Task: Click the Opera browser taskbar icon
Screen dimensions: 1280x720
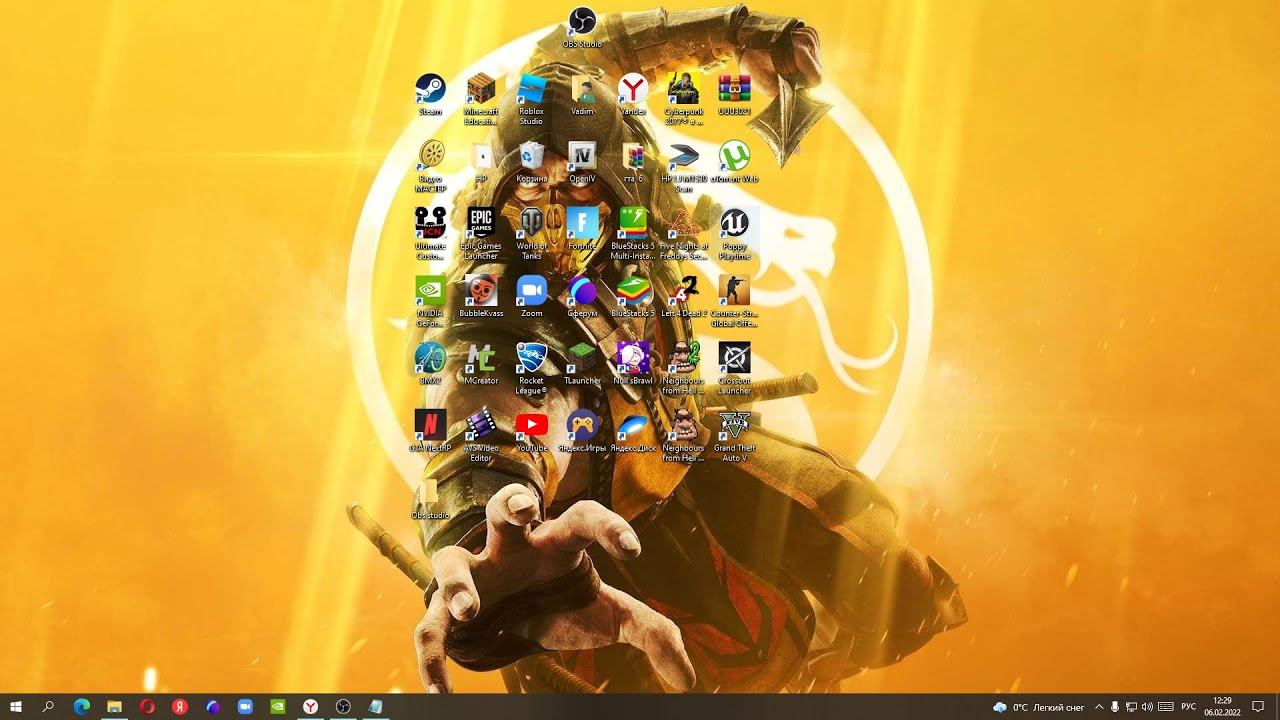Action: 147,706
